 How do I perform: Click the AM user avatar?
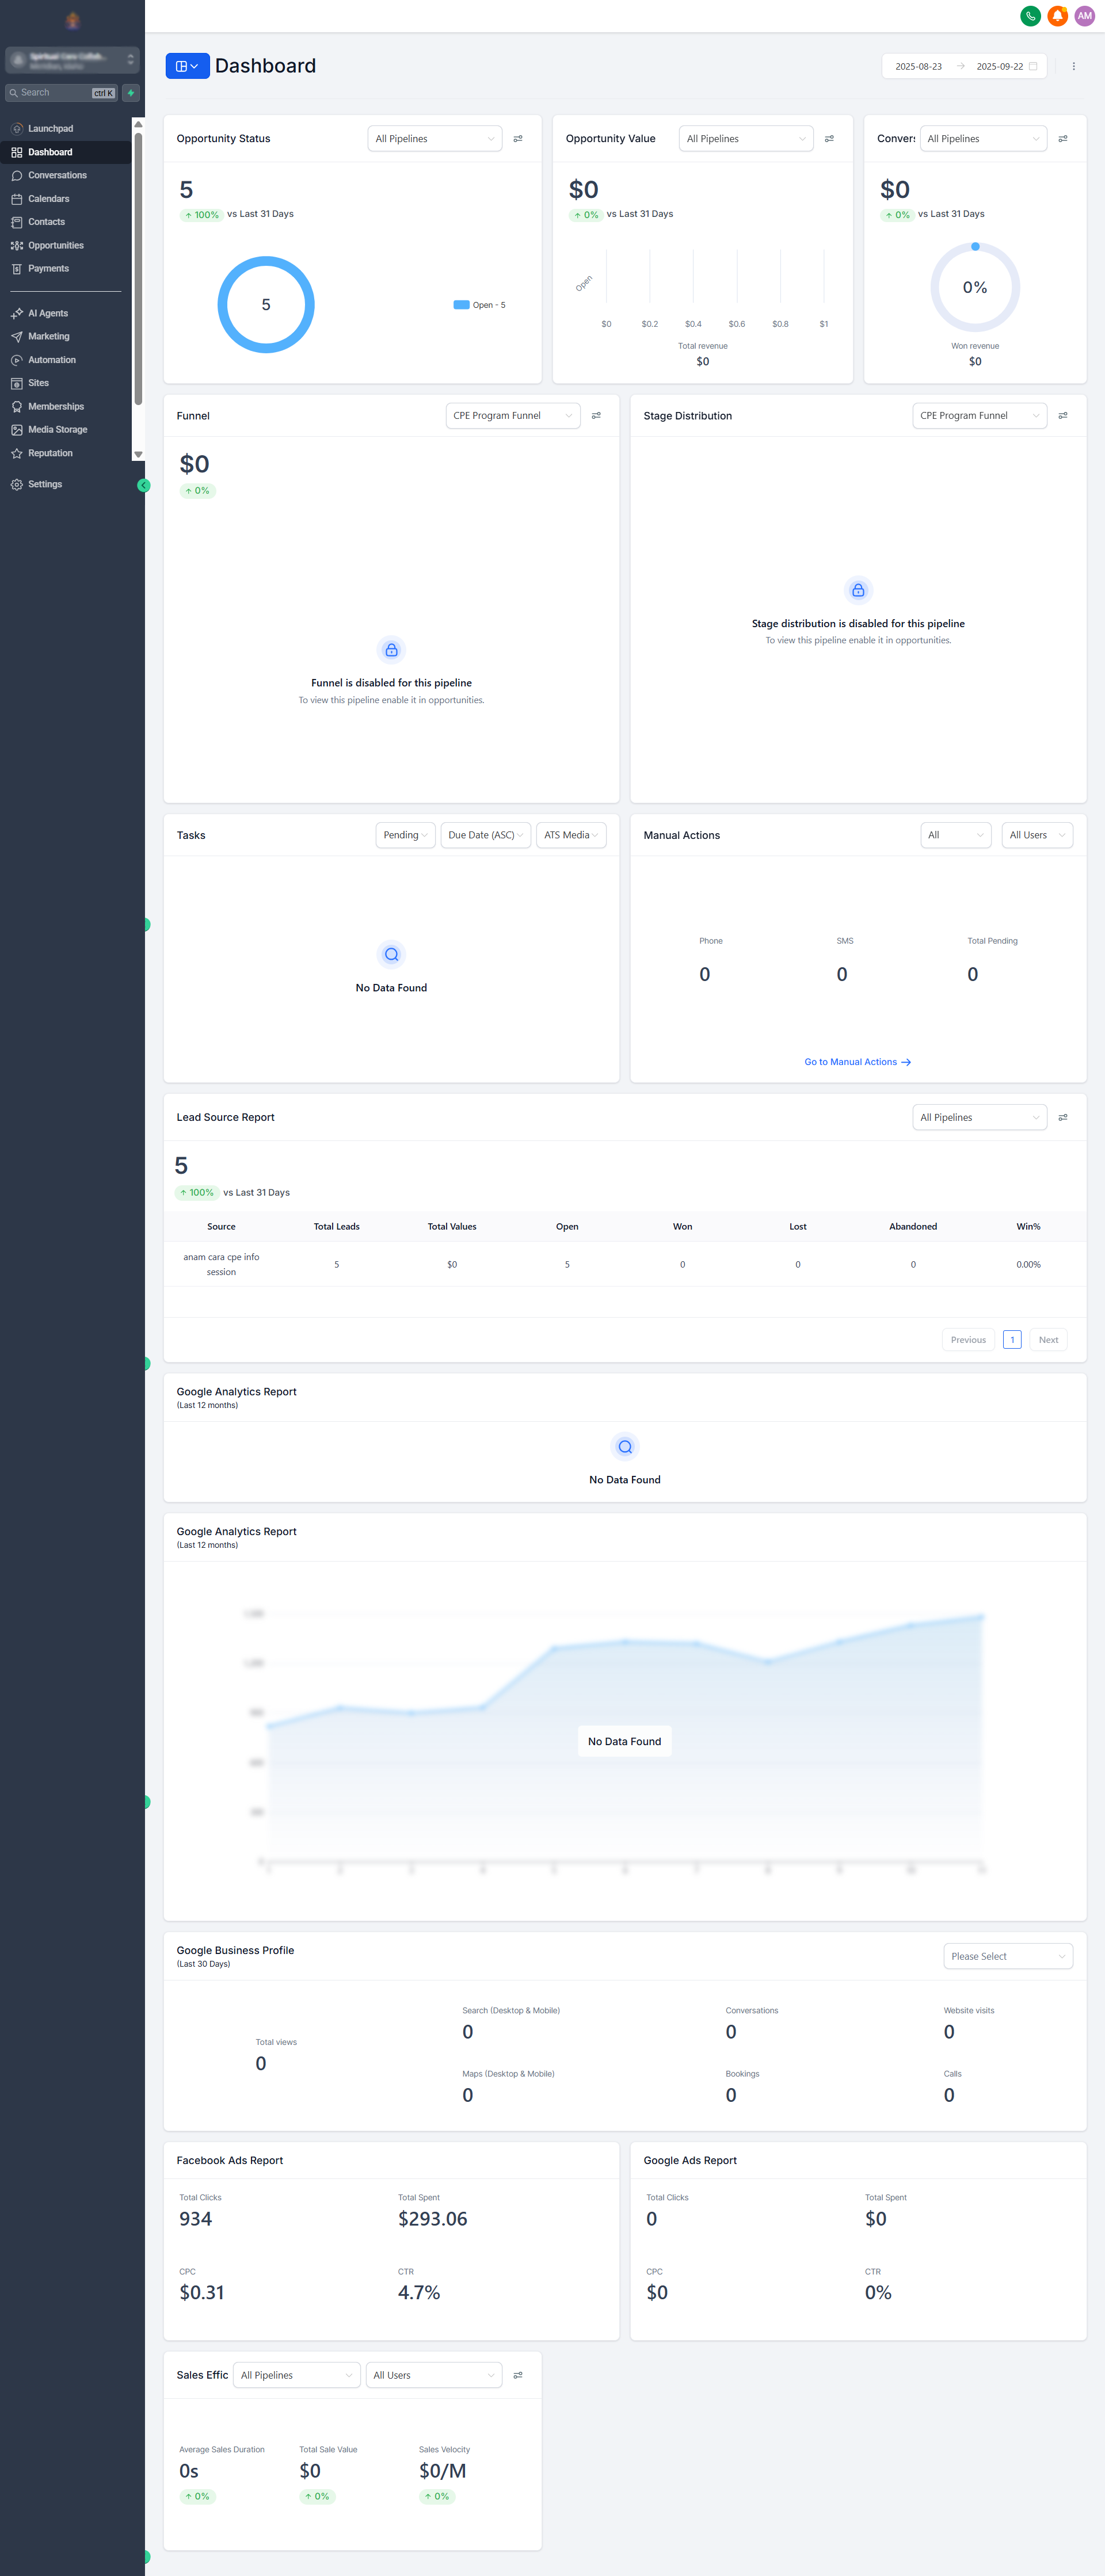[x=1084, y=16]
